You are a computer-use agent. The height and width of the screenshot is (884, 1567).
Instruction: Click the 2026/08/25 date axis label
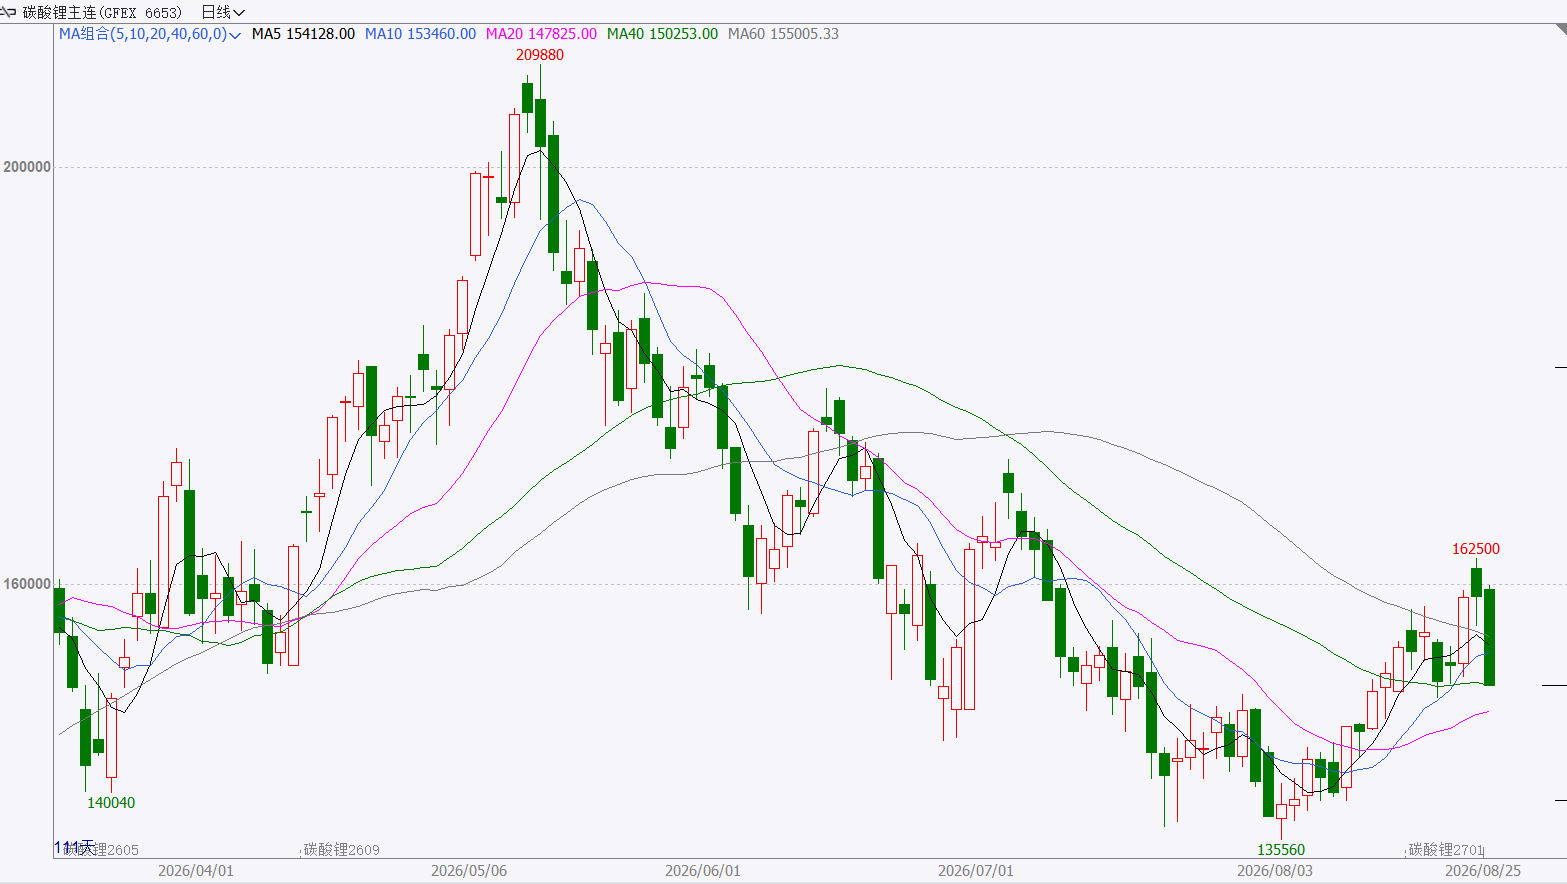pos(1483,871)
